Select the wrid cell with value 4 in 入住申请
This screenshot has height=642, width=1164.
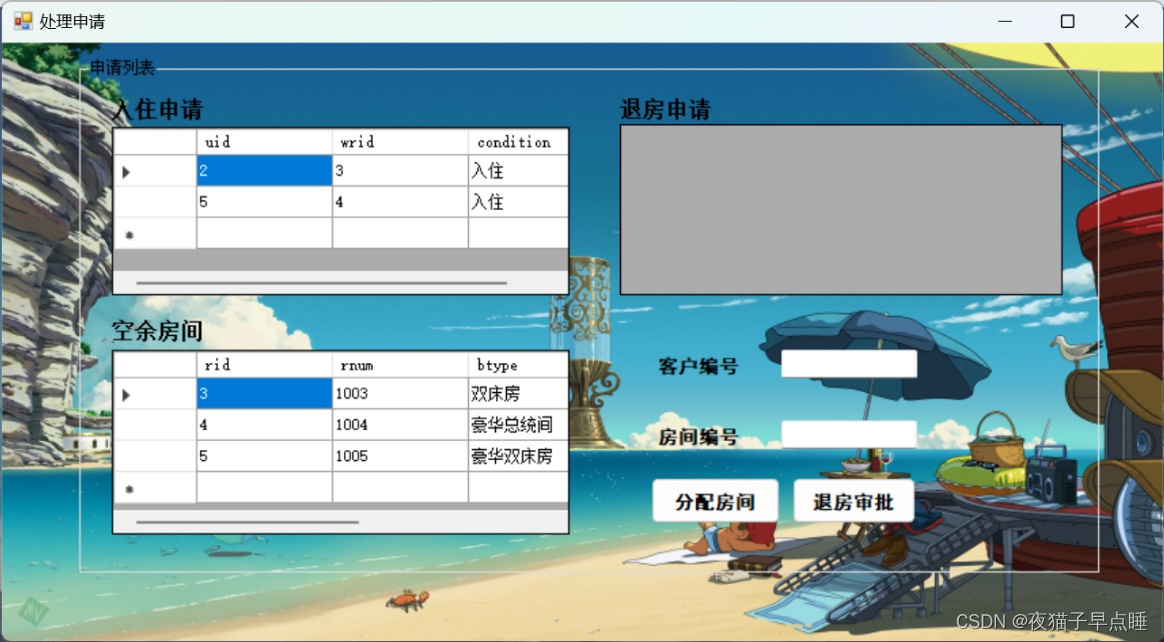[400, 202]
